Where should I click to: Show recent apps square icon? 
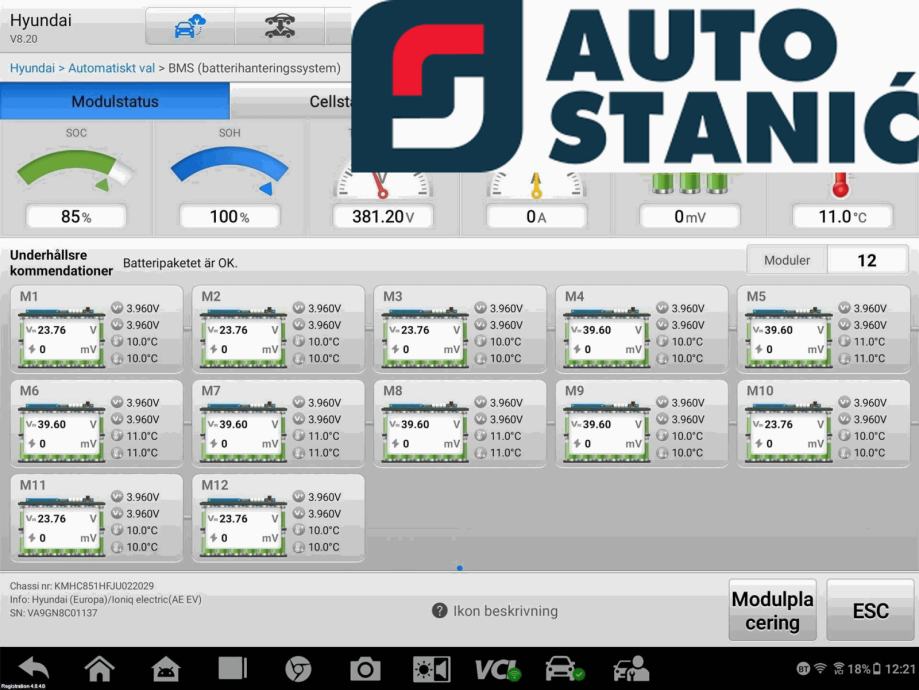click(233, 668)
